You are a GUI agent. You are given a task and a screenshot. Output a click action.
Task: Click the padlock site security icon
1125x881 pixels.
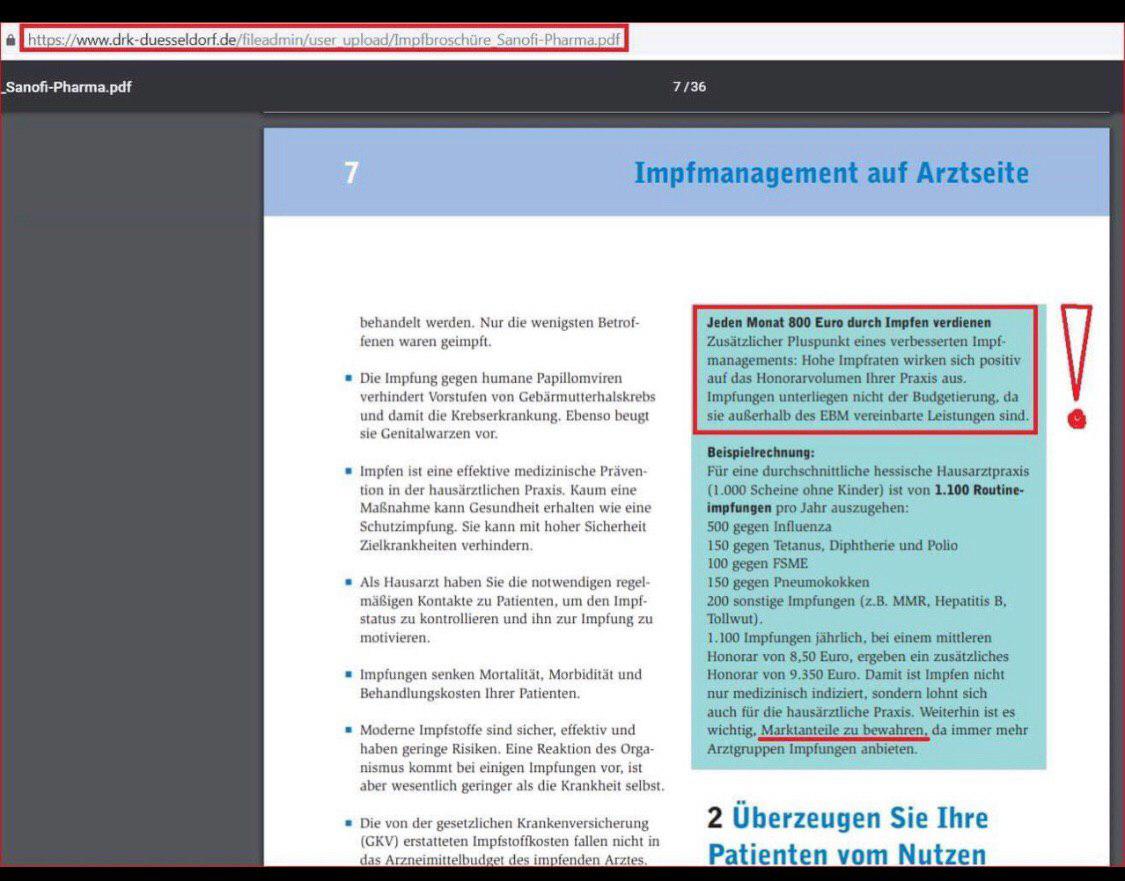(10, 40)
